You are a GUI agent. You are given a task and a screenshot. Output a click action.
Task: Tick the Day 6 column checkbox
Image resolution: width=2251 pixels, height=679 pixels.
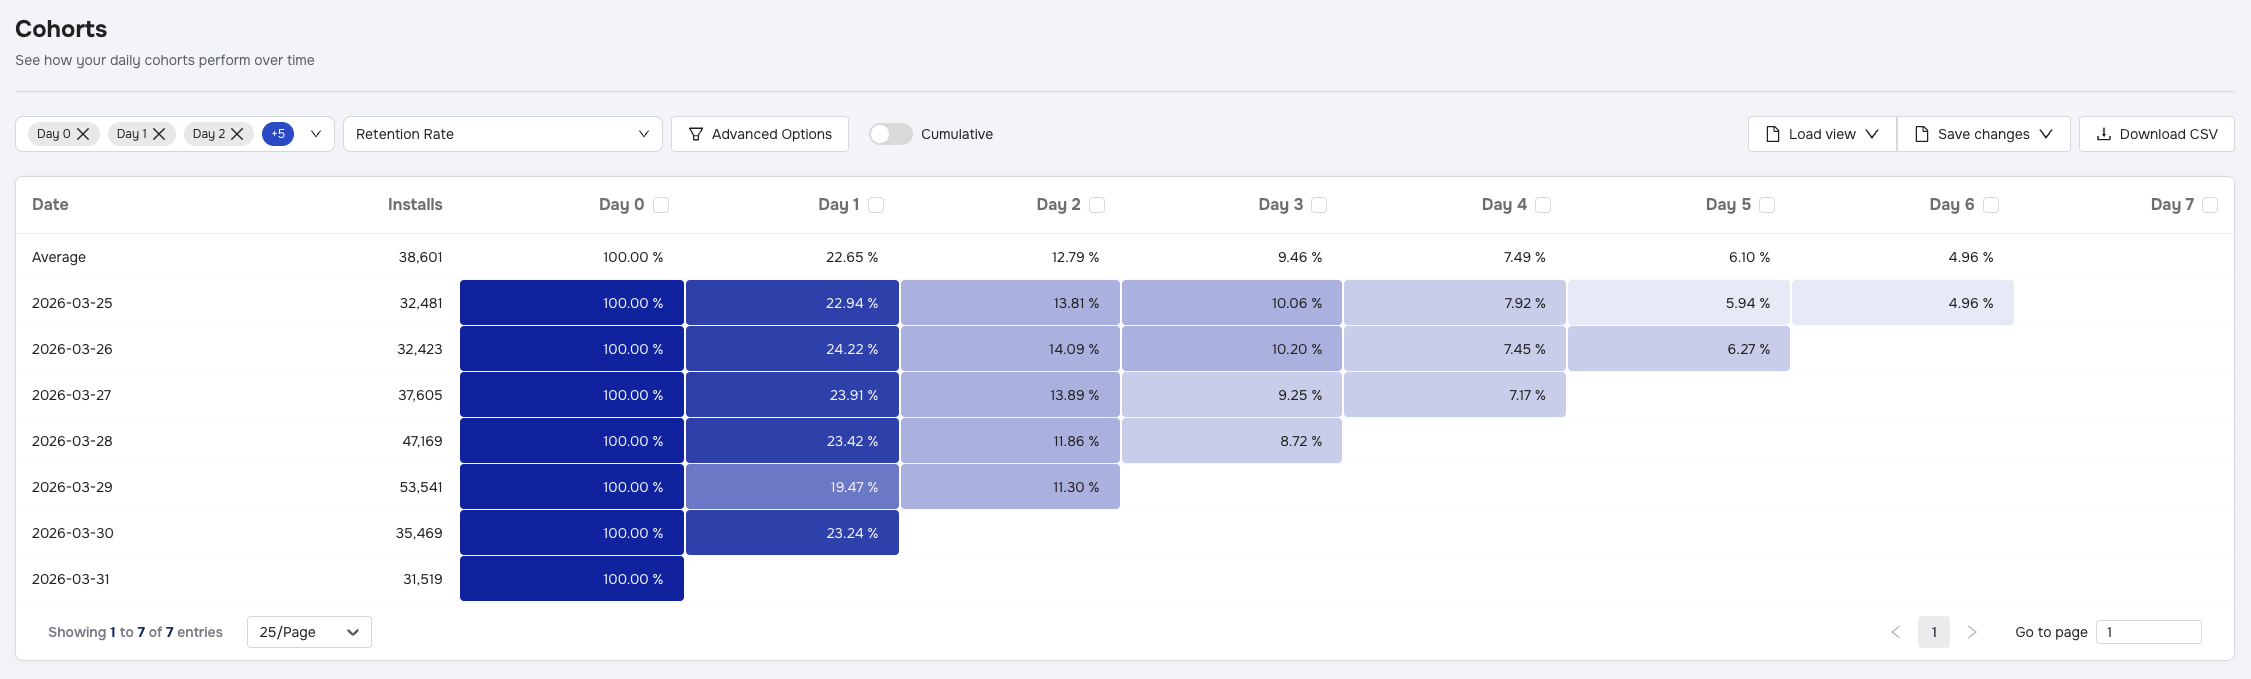[x=1991, y=205]
